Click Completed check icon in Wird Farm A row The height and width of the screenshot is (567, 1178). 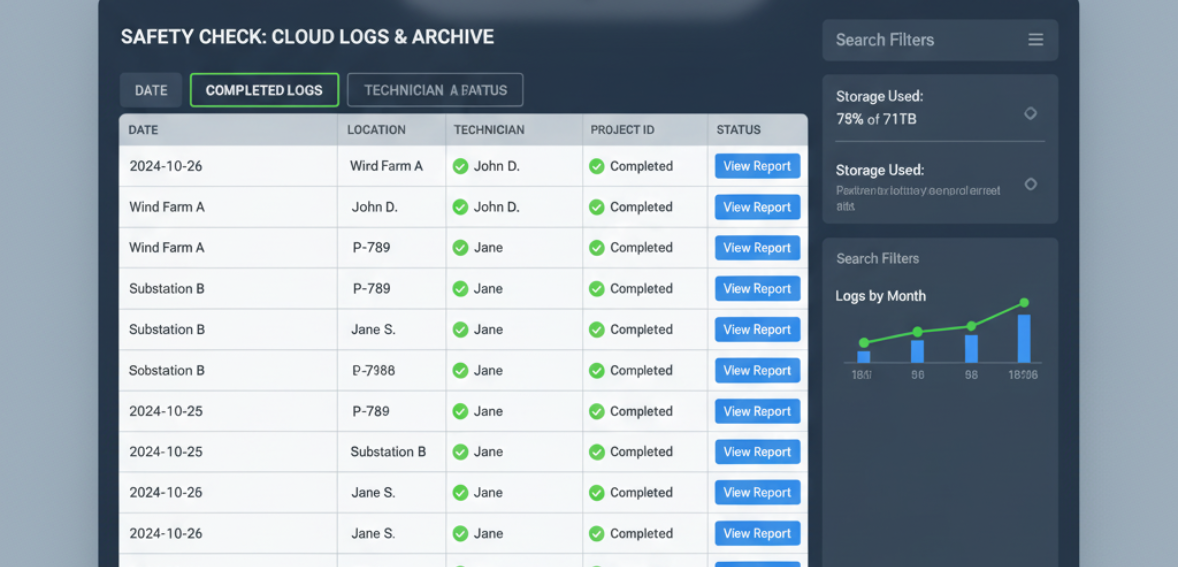pyautogui.click(x=596, y=166)
